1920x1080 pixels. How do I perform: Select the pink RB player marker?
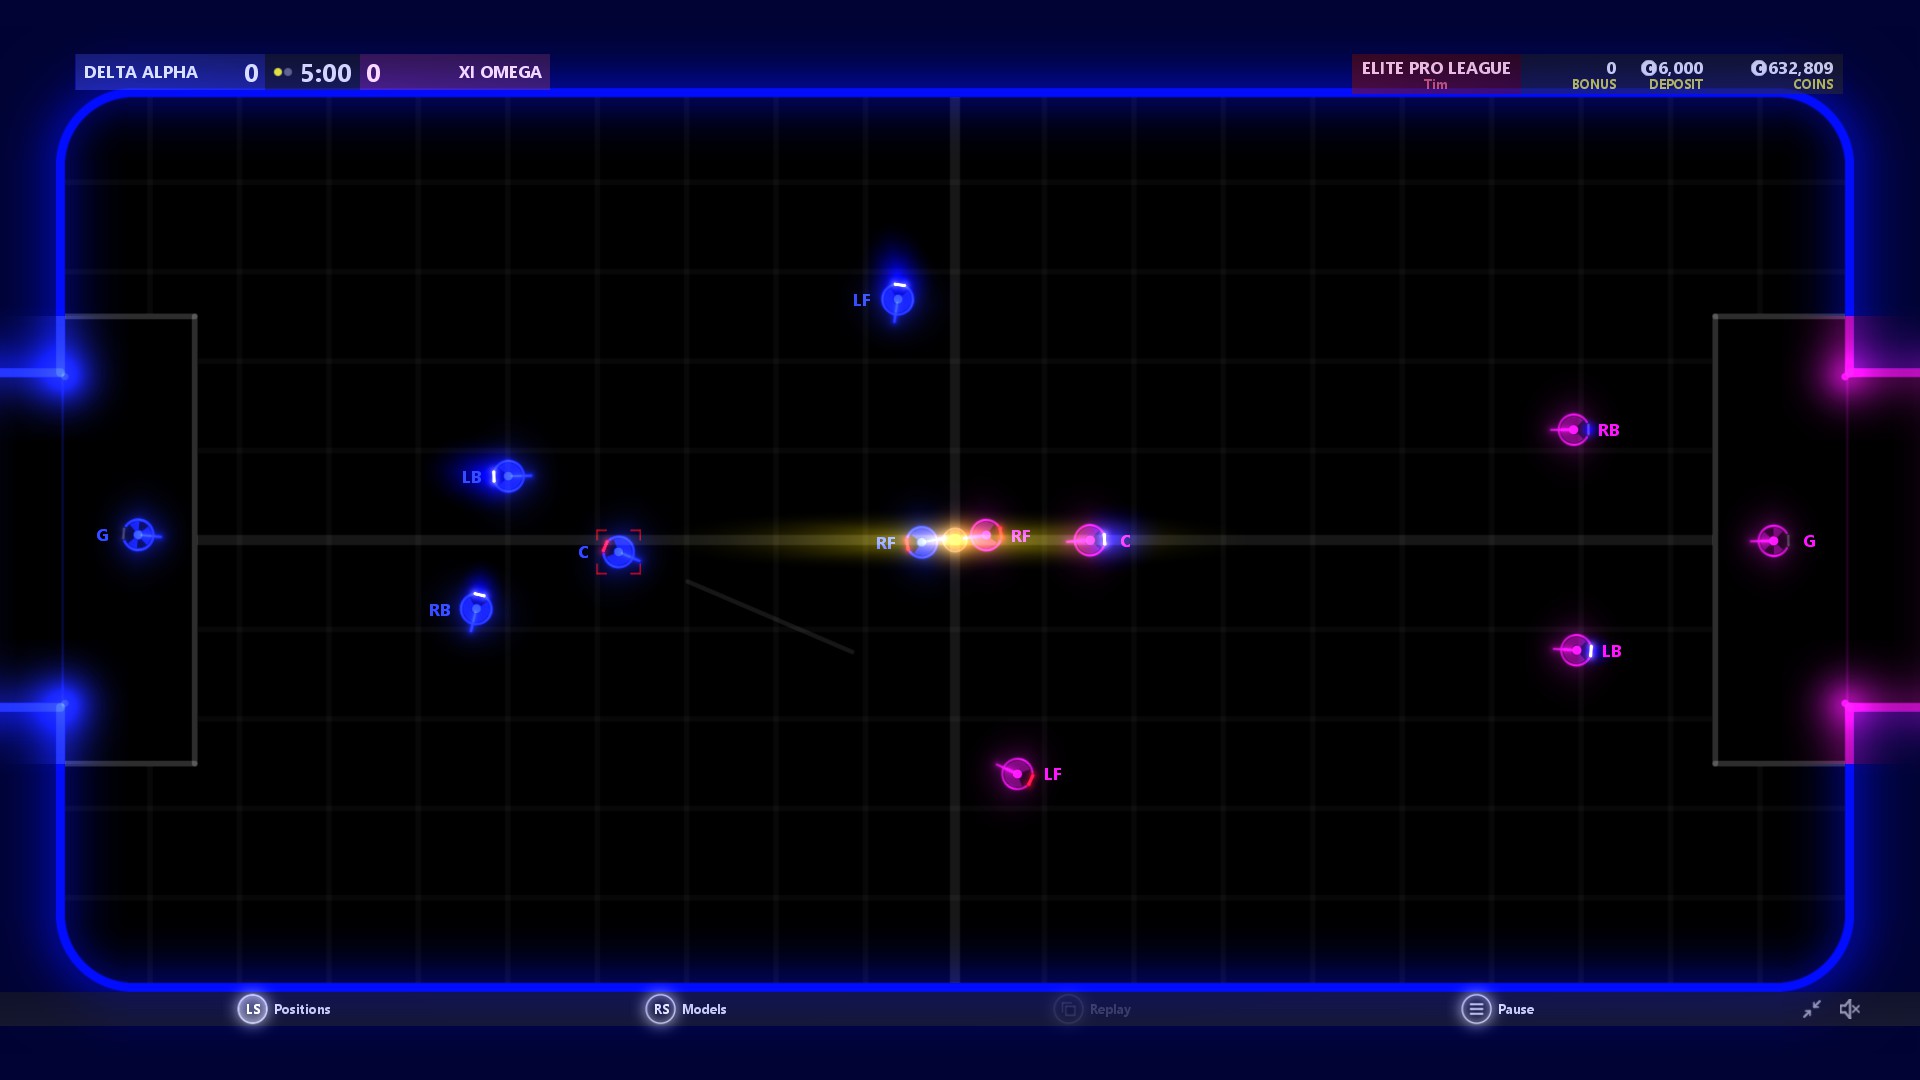pyautogui.click(x=1573, y=431)
